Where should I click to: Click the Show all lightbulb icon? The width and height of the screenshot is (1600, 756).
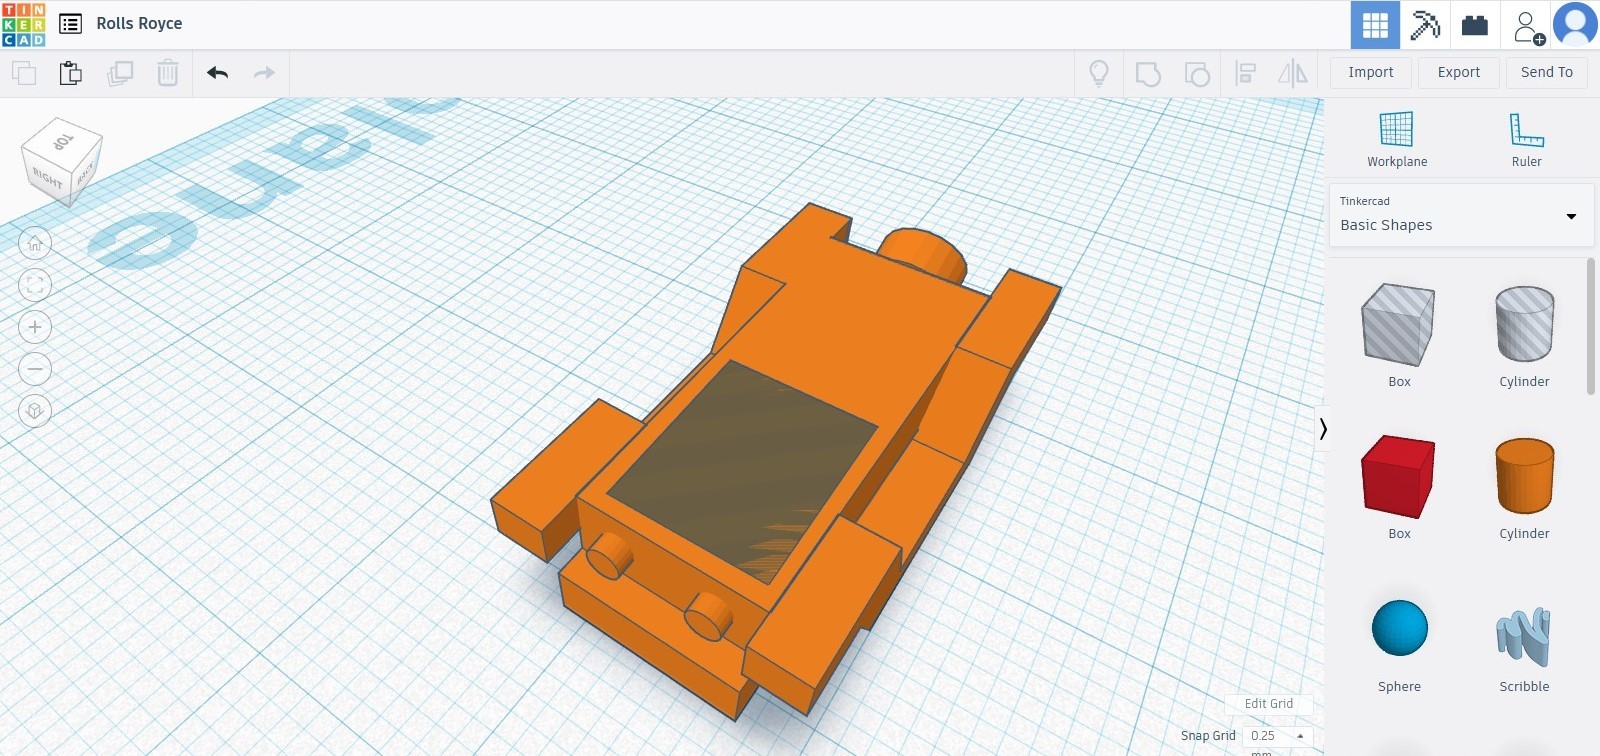tap(1099, 73)
